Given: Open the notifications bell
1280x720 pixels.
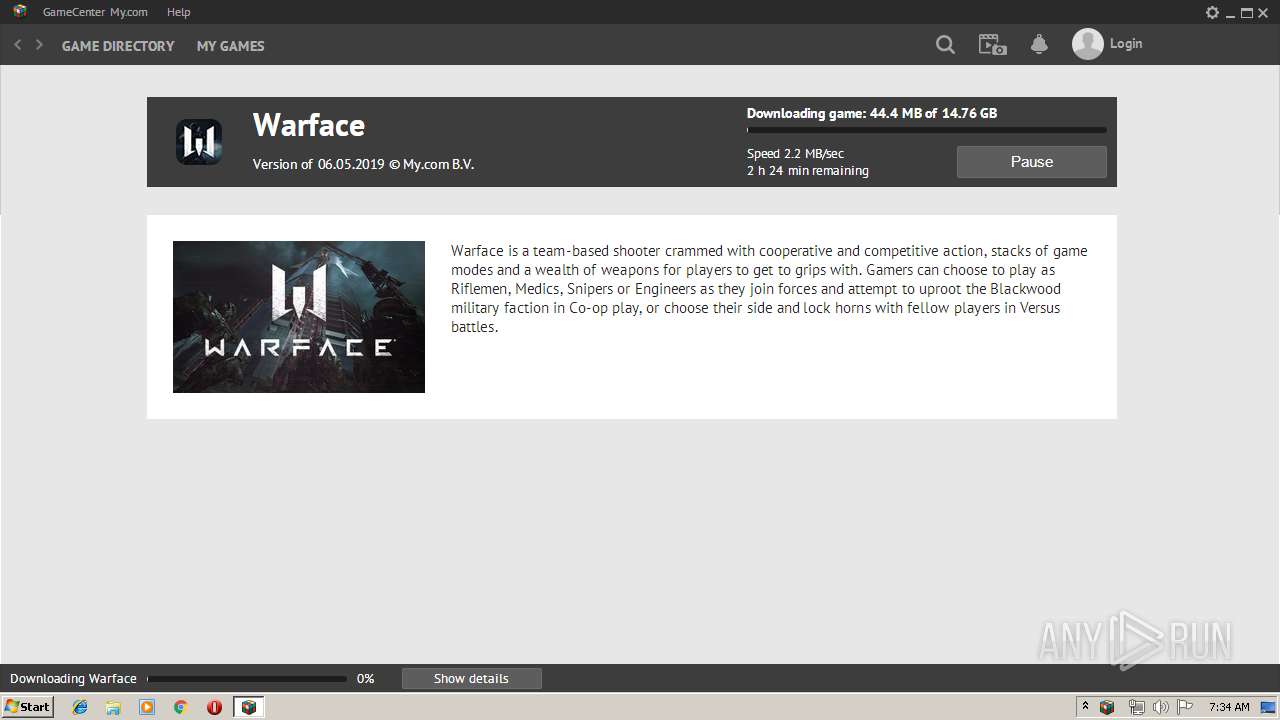Looking at the screenshot, I should click(1039, 45).
